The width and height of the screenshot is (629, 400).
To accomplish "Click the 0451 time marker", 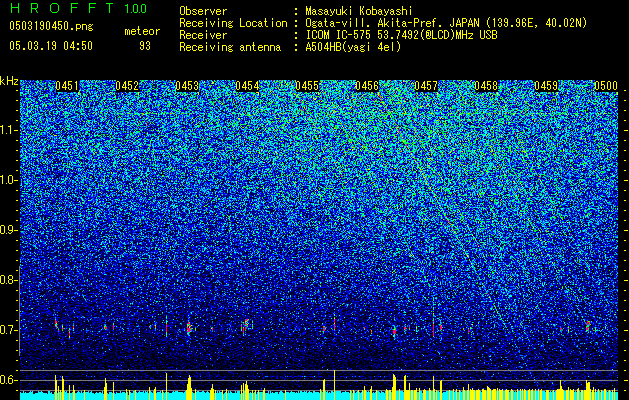I will tap(67, 86).
